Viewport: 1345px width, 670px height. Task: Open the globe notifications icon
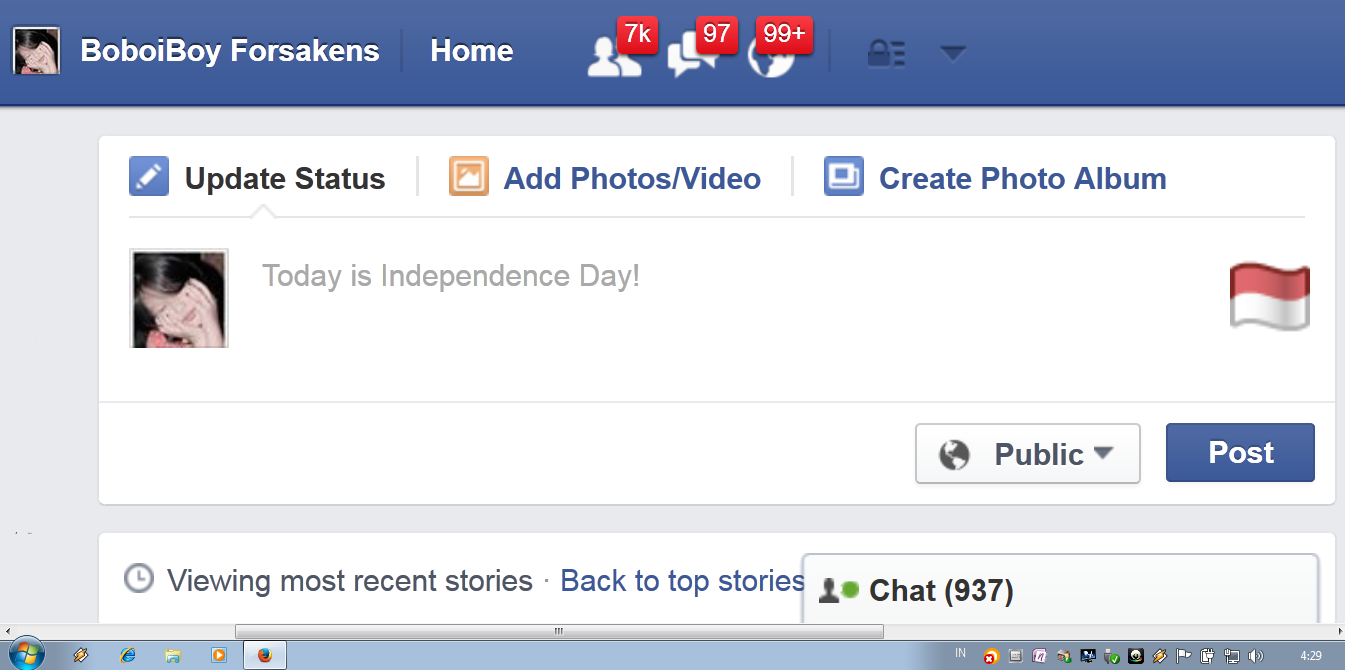pos(770,58)
